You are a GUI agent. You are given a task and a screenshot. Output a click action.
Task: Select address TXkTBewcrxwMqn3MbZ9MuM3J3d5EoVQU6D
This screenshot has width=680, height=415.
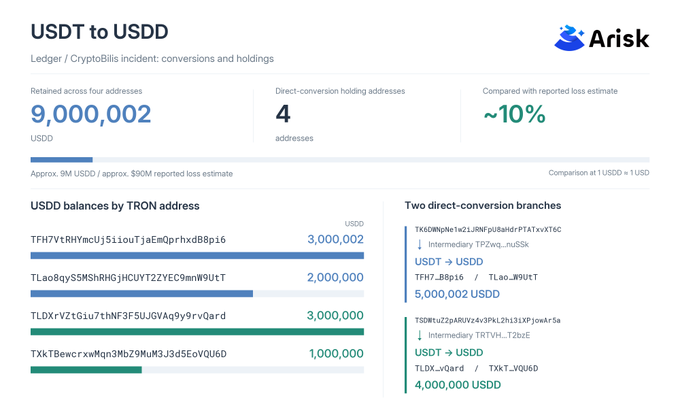point(128,354)
